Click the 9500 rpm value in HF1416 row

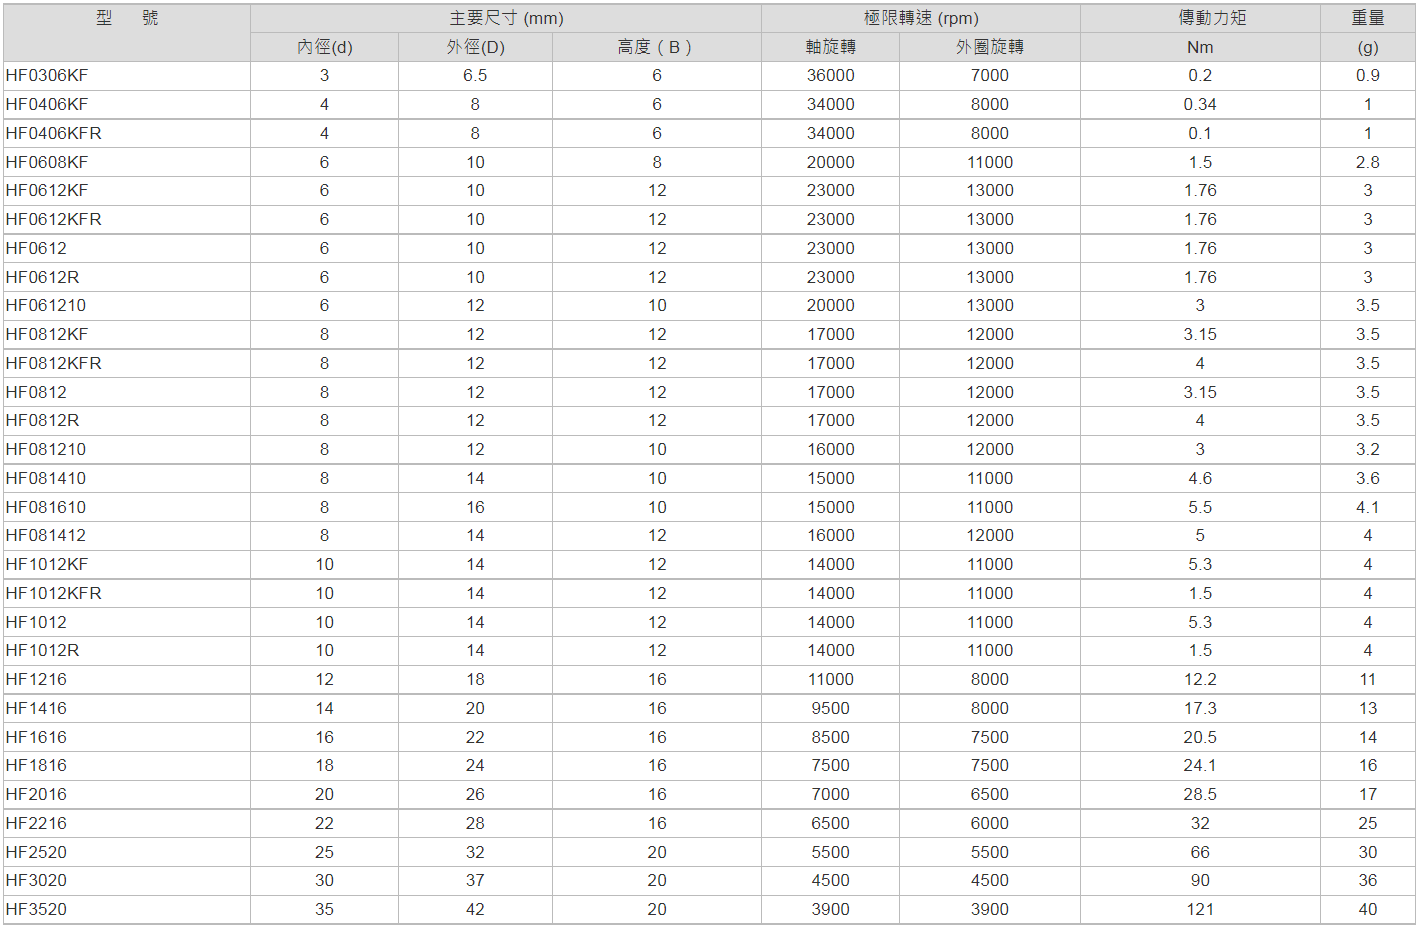[x=830, y=709]
